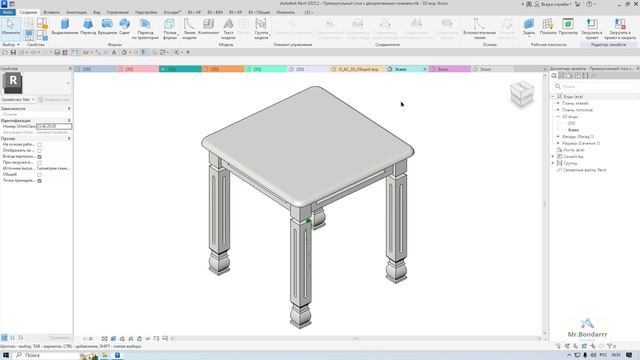Select the Переход (Blend) form tool
640x360 pixels.
[88, 27]
